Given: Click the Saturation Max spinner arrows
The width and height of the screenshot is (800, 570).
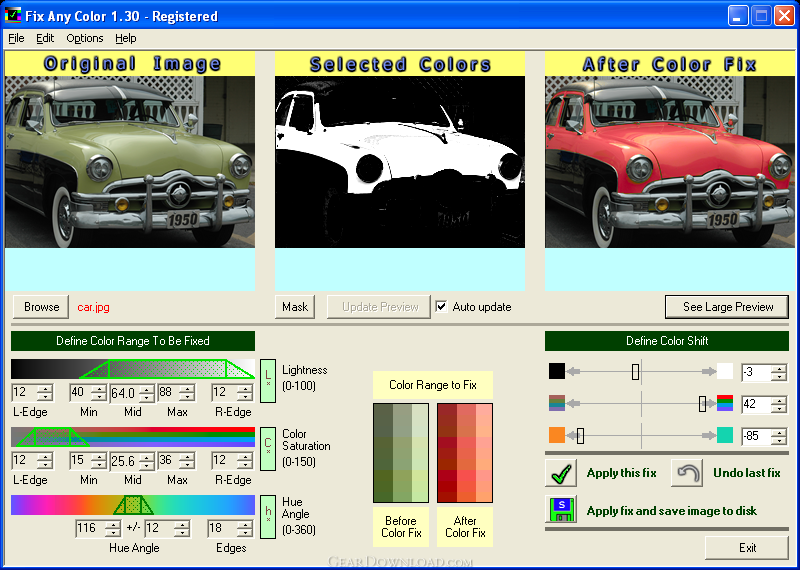Looking at the screenshot, I should click(188, 461).
